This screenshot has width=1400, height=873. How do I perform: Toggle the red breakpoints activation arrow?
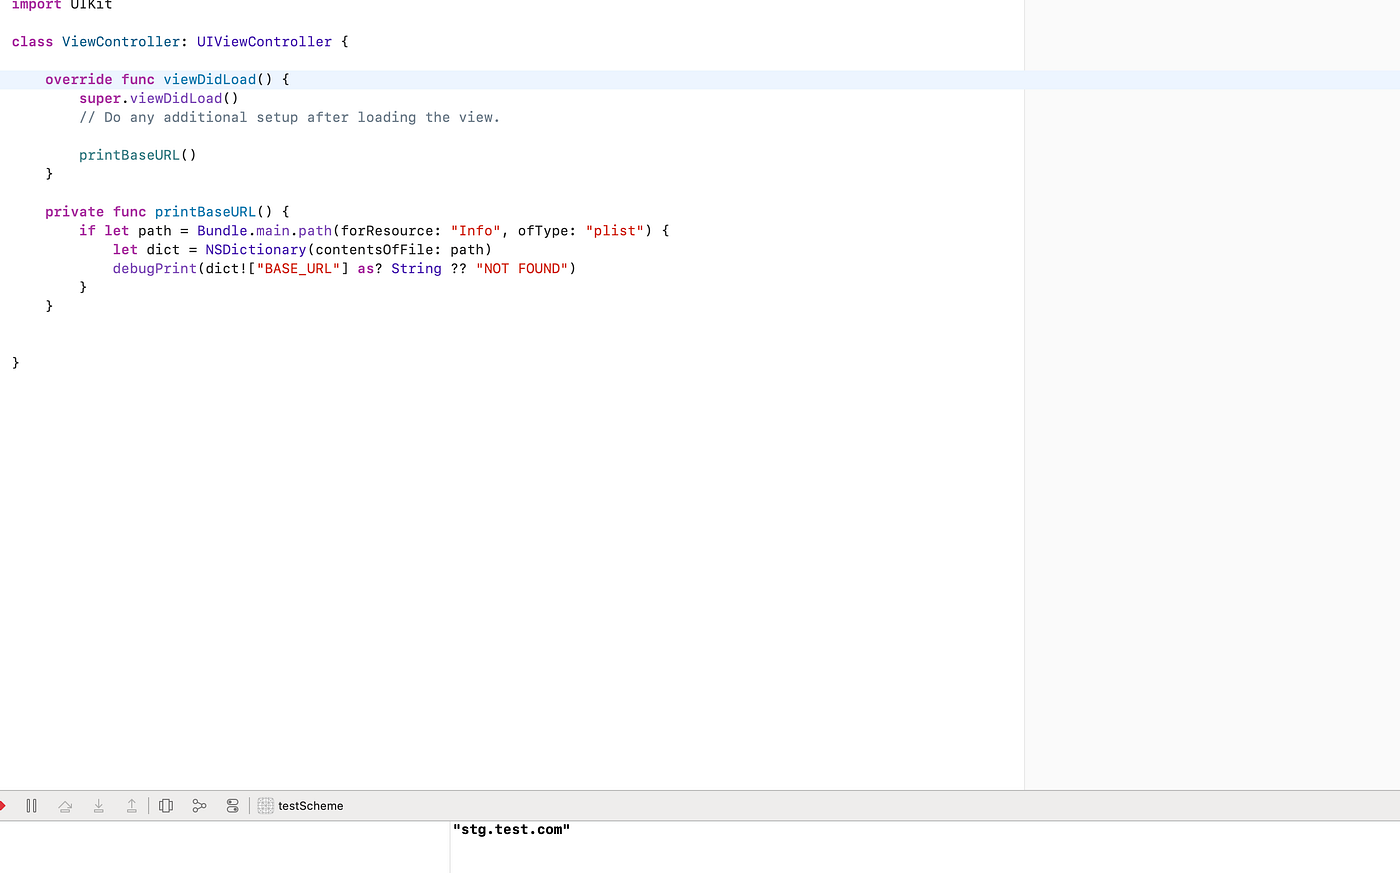click(x=3, y=805)
